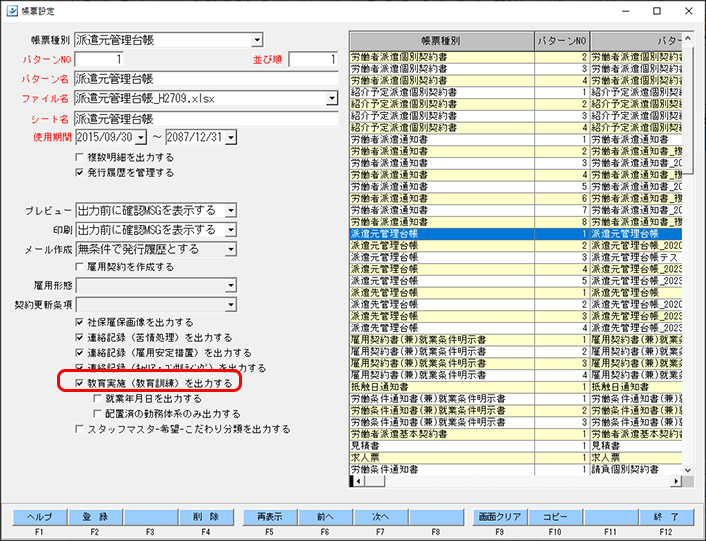706x541 pixels.
Task: Expand the ファイル名 combo box
Action: click(331, 98)
